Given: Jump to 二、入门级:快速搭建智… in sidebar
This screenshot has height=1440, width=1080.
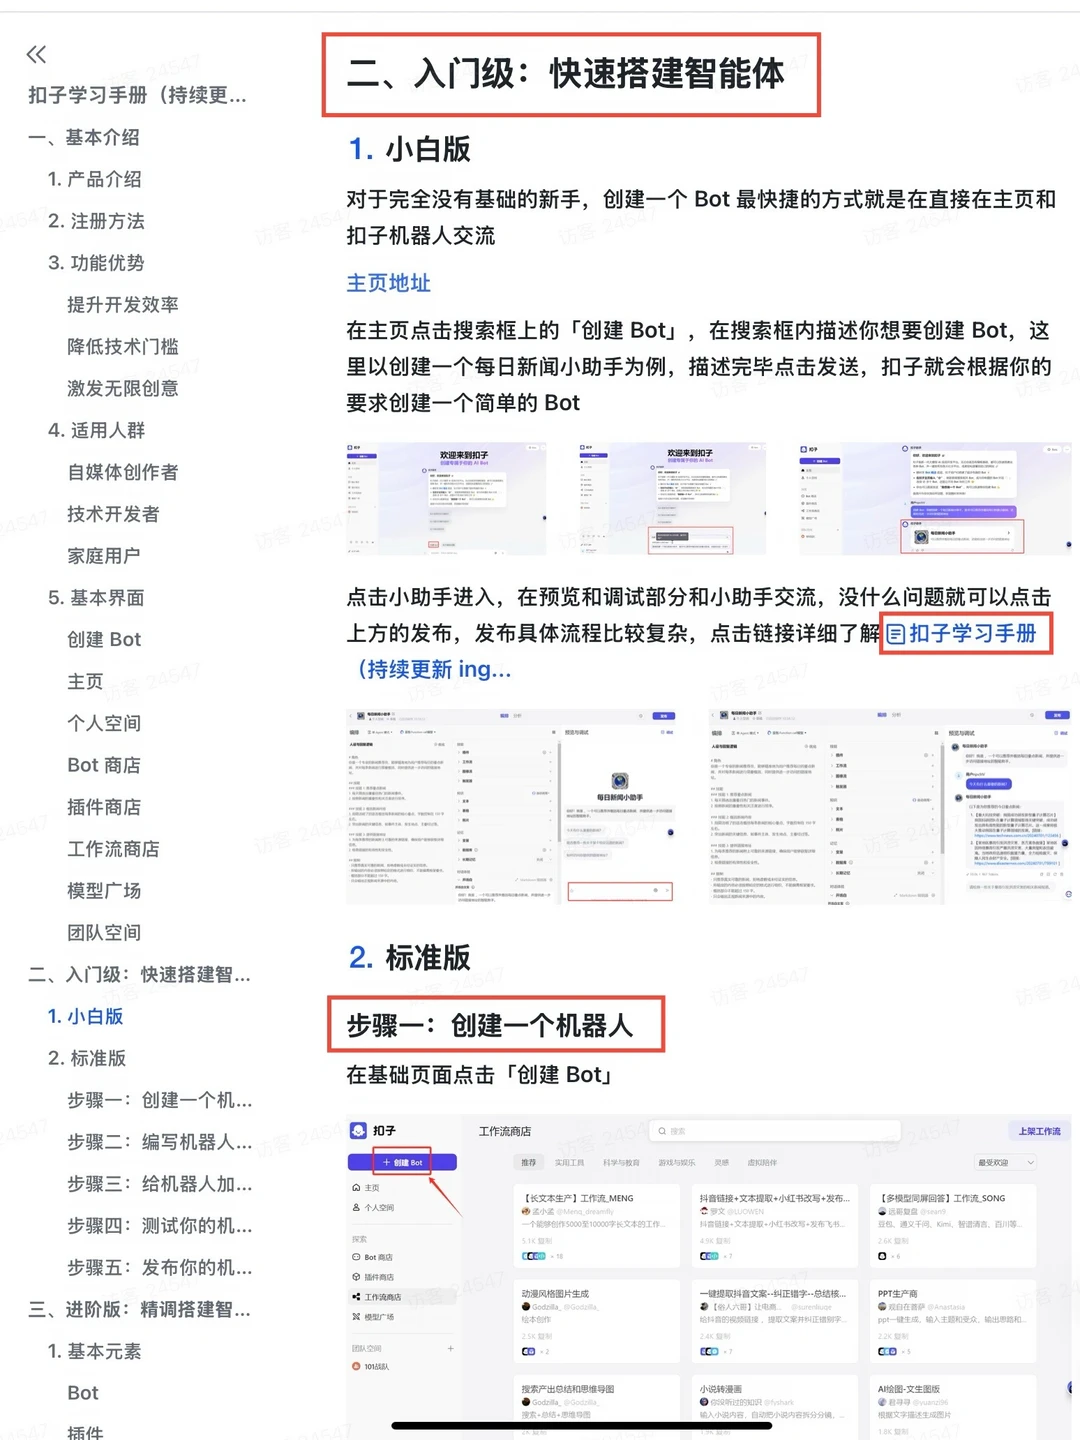Looking at the screenshot, I should pyautogui.click(x=139, y=974).
